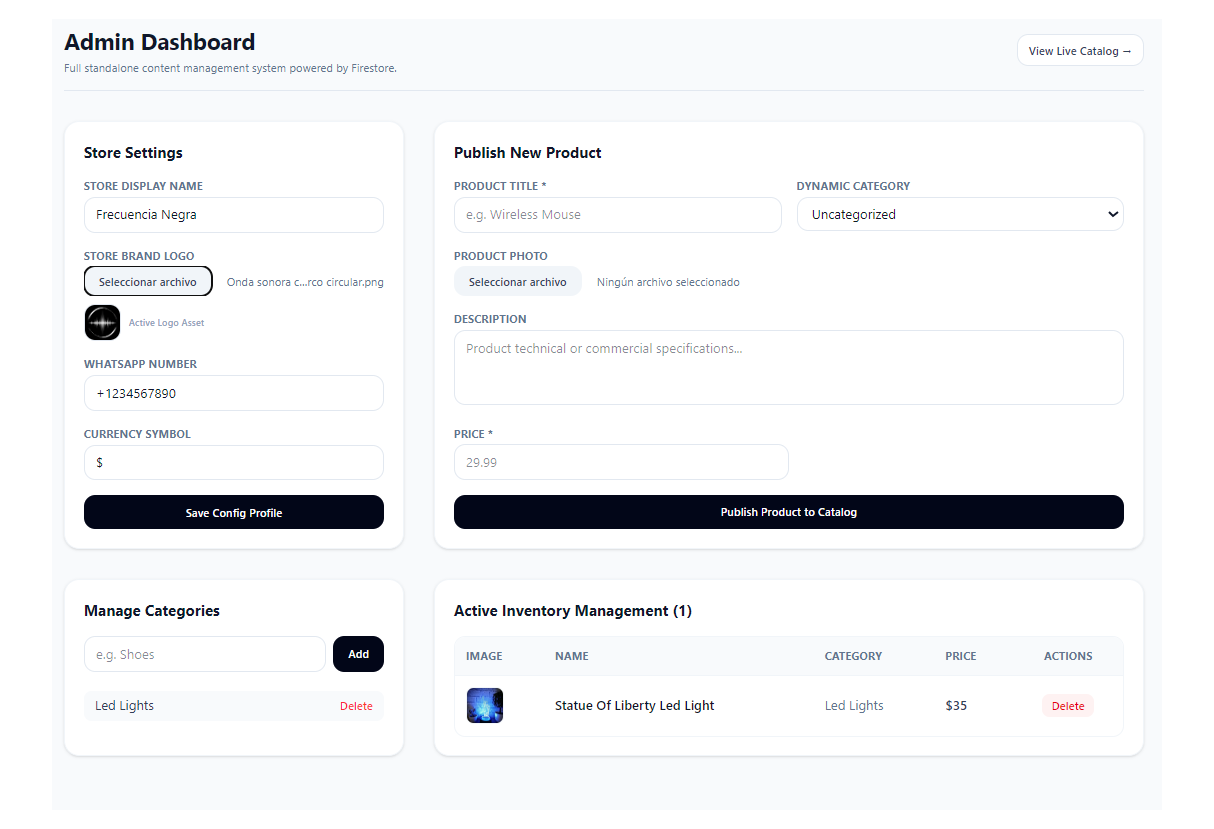
Task: Click the Product Title field
Action: click(x=617, y=215)
